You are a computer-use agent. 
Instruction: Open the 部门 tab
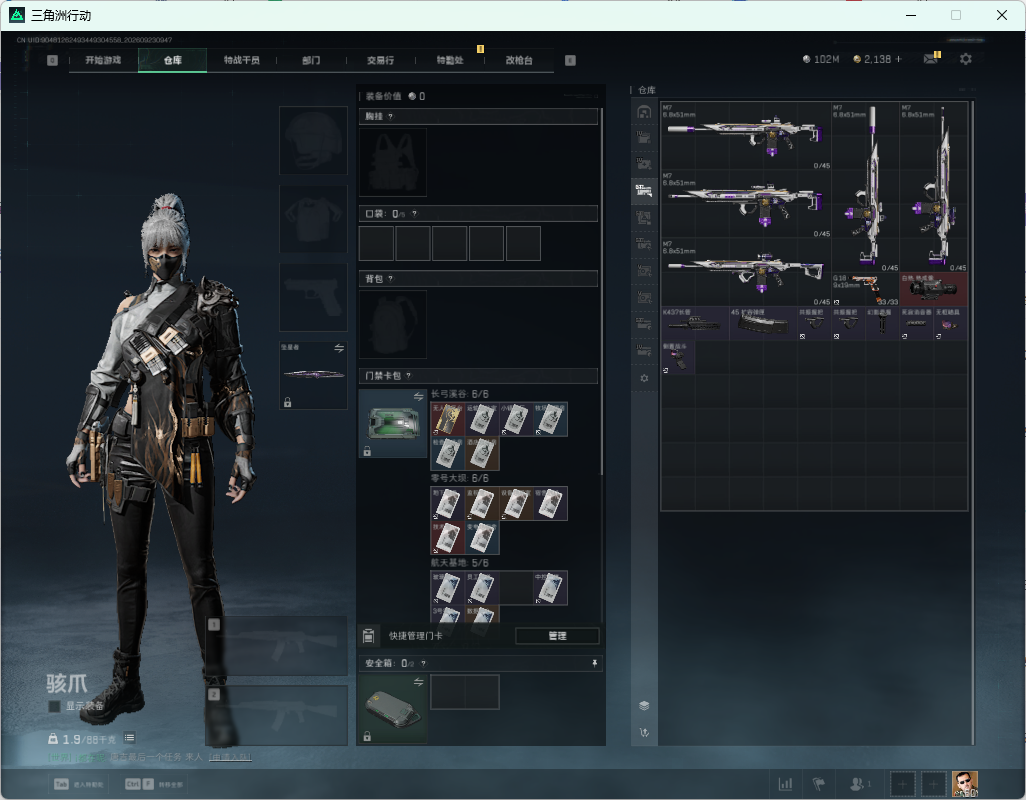click(311, 60)
